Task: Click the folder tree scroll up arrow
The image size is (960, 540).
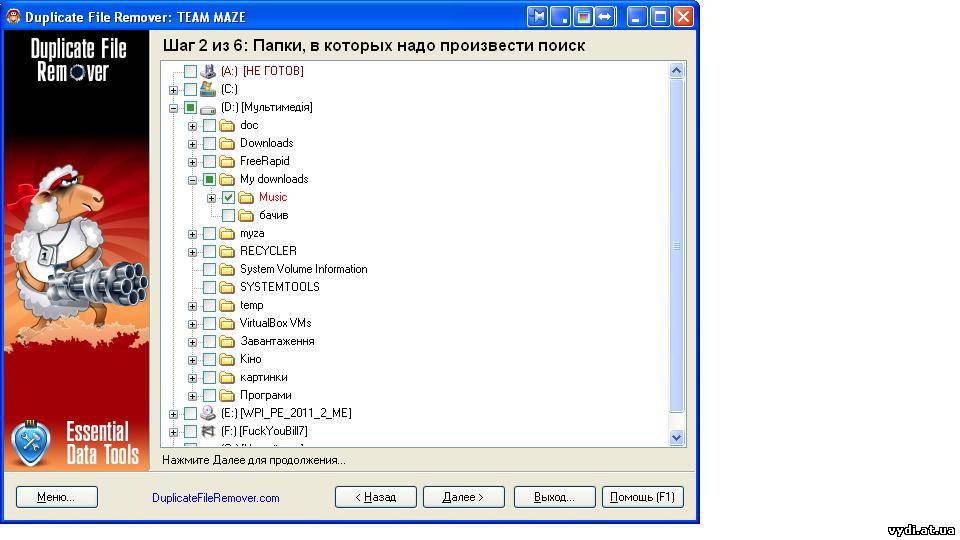Action: coord(677,70)
